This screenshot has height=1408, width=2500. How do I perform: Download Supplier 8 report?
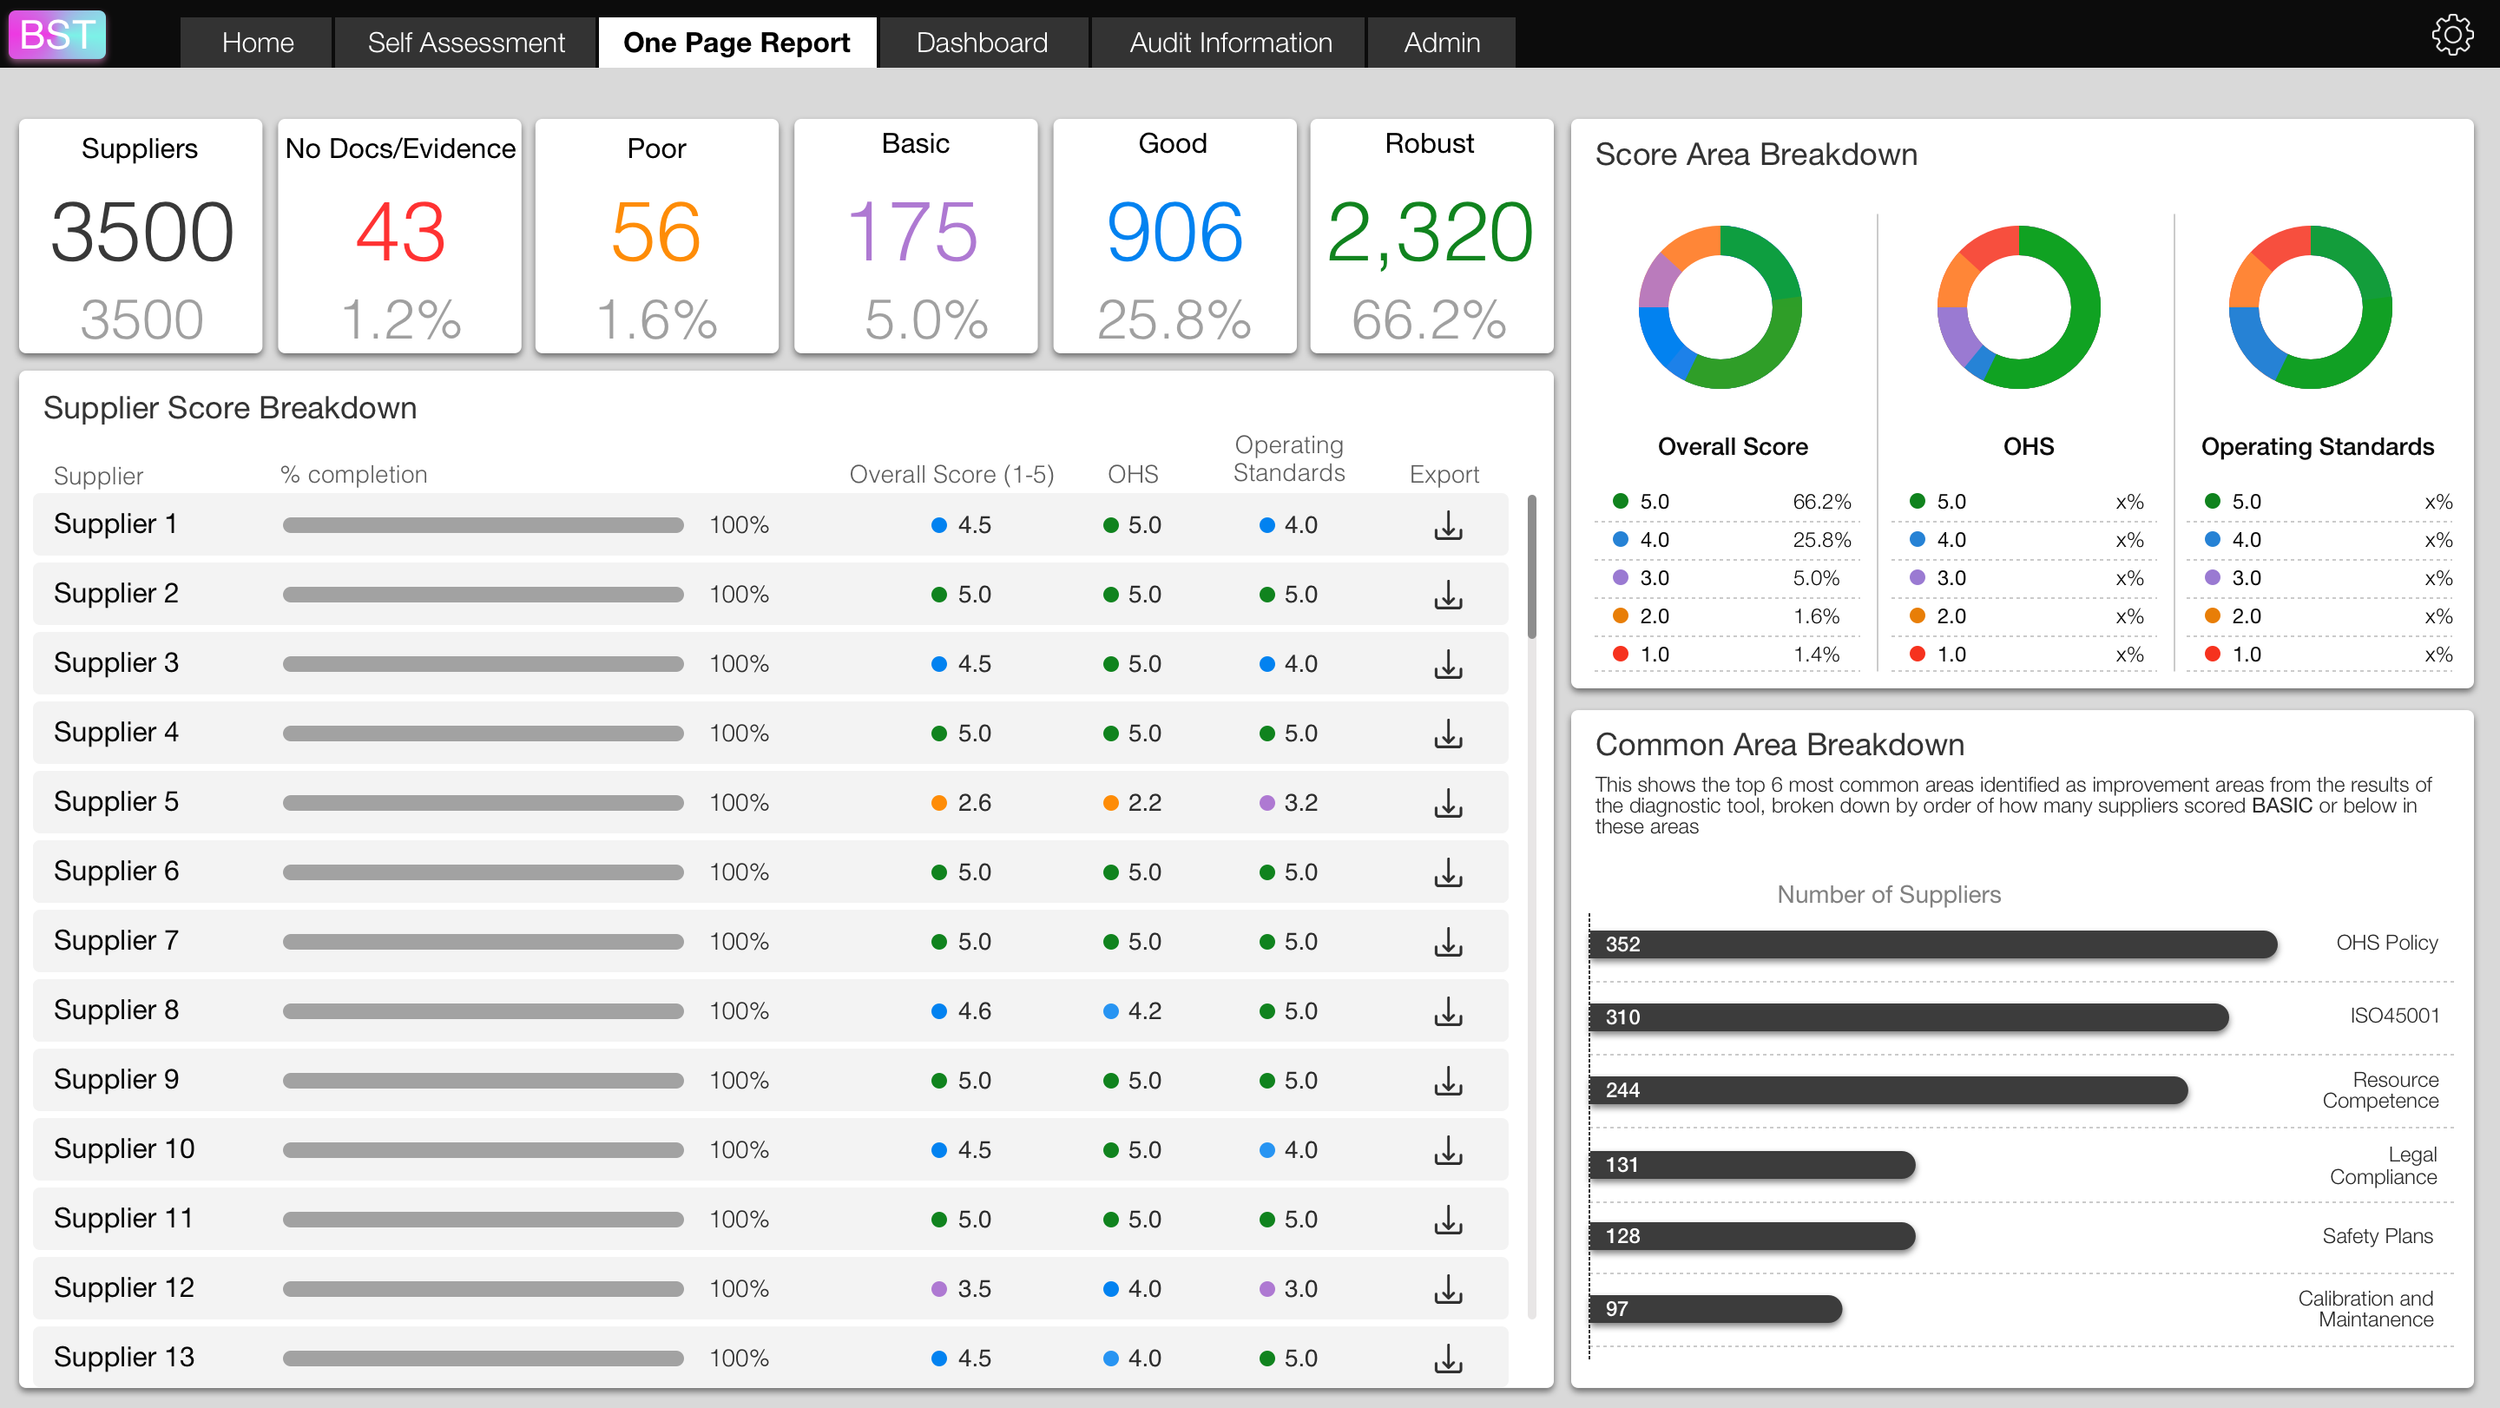pyautogui.click(x=1448, y=1011)
